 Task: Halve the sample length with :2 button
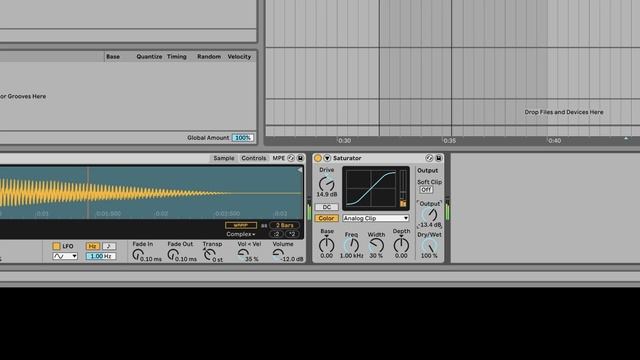pyautogui.click(x=277, y=234)
